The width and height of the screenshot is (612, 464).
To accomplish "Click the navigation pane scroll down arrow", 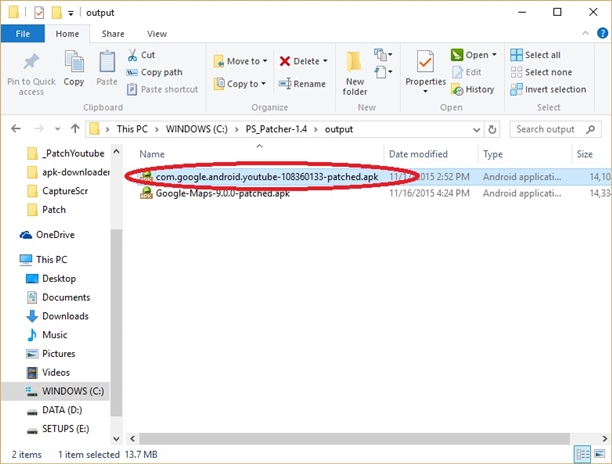I will (x=116, y=439).
